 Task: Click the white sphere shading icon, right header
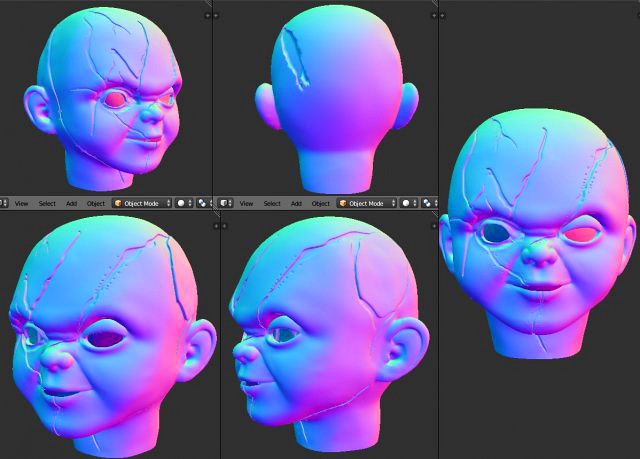tap(406, 203)
